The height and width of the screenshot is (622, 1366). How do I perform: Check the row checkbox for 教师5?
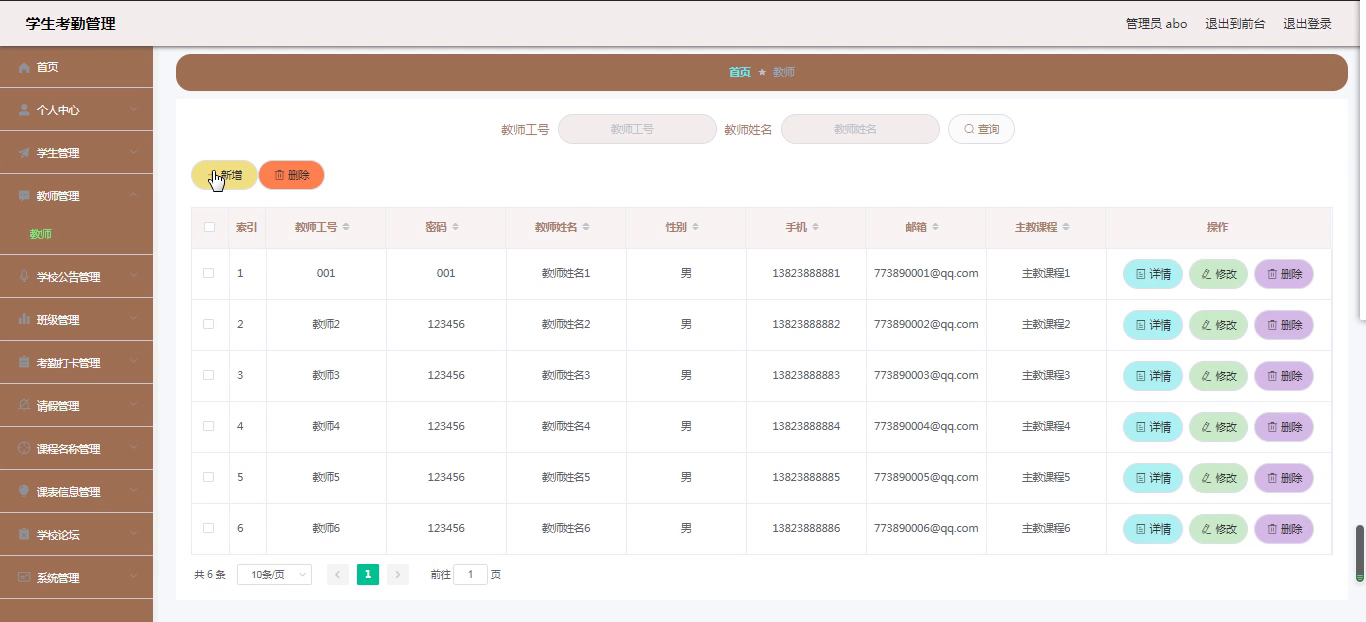[209, 477]
